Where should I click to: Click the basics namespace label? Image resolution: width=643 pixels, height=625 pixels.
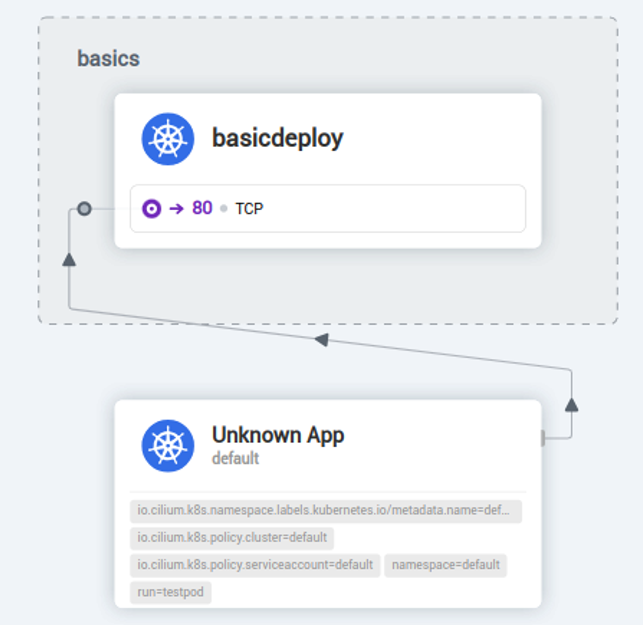pos(108,58)
